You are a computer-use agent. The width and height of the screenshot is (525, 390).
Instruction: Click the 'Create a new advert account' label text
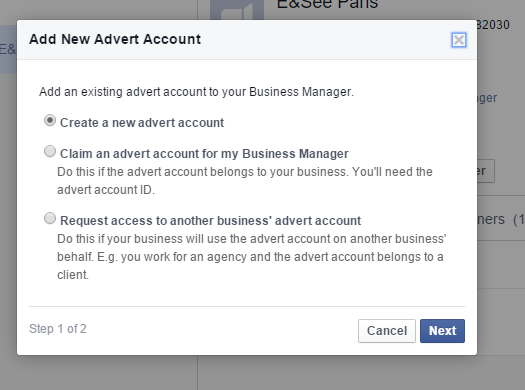click(x=142, y=123)
